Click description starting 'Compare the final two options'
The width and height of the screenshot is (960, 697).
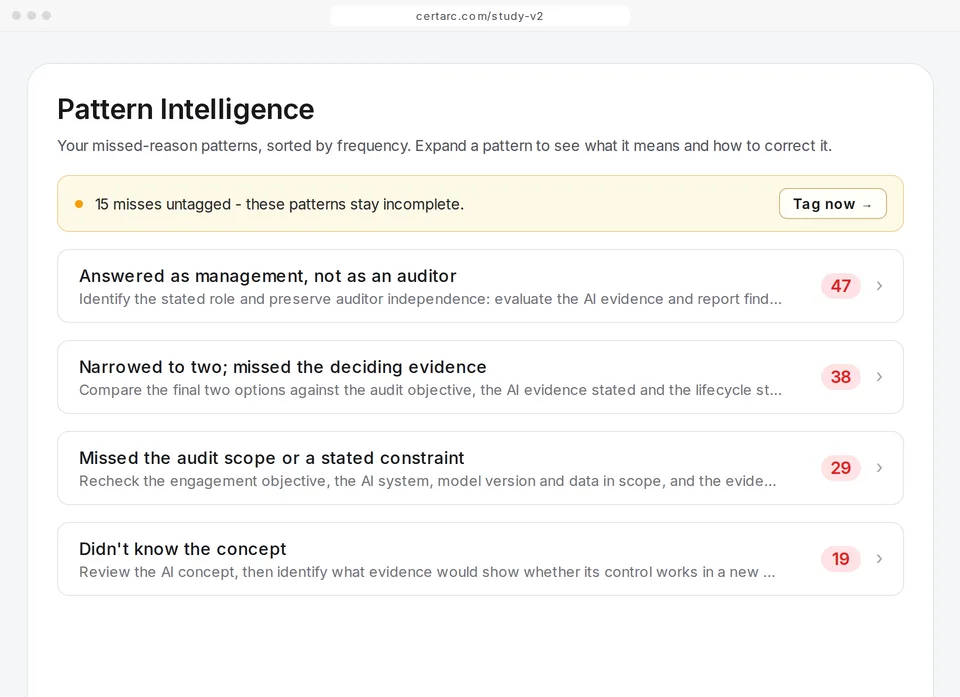[x=430, y=390]
